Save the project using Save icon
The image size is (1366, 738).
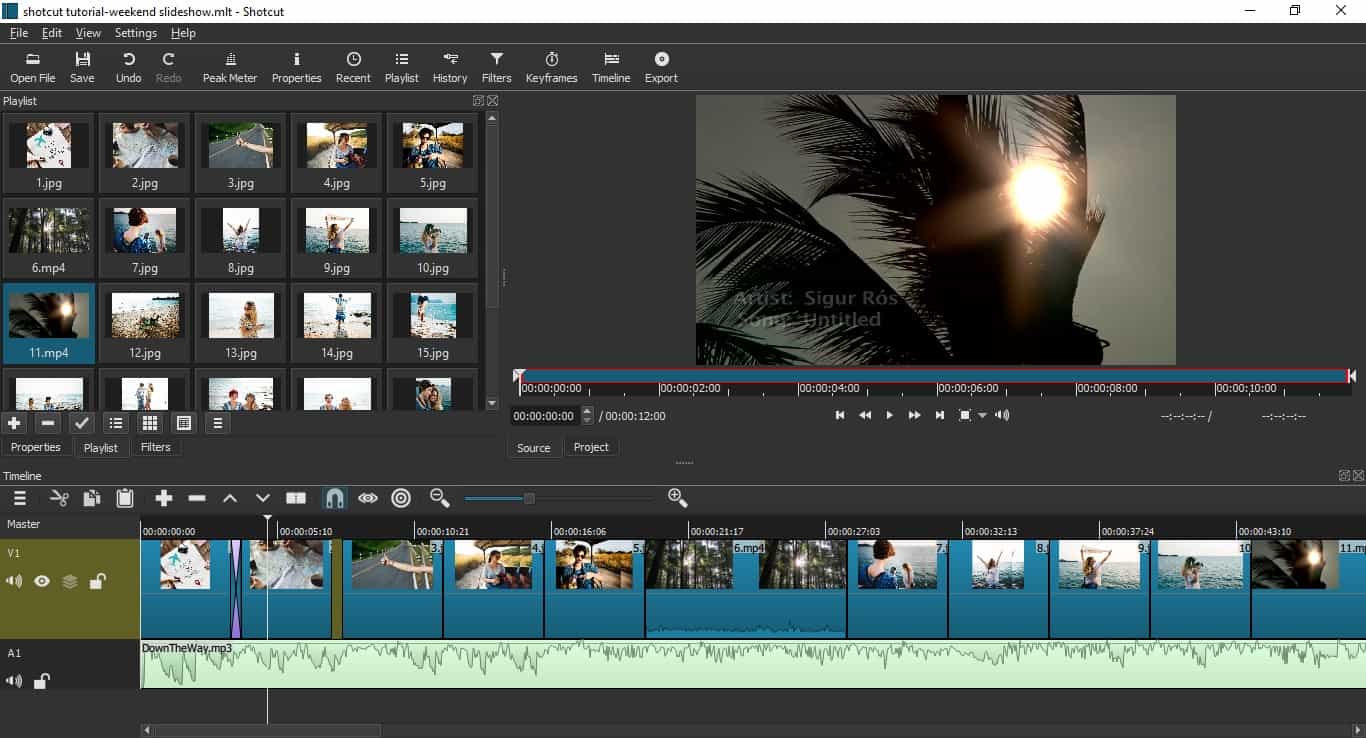pyautogui.click(x=82, y=68)
